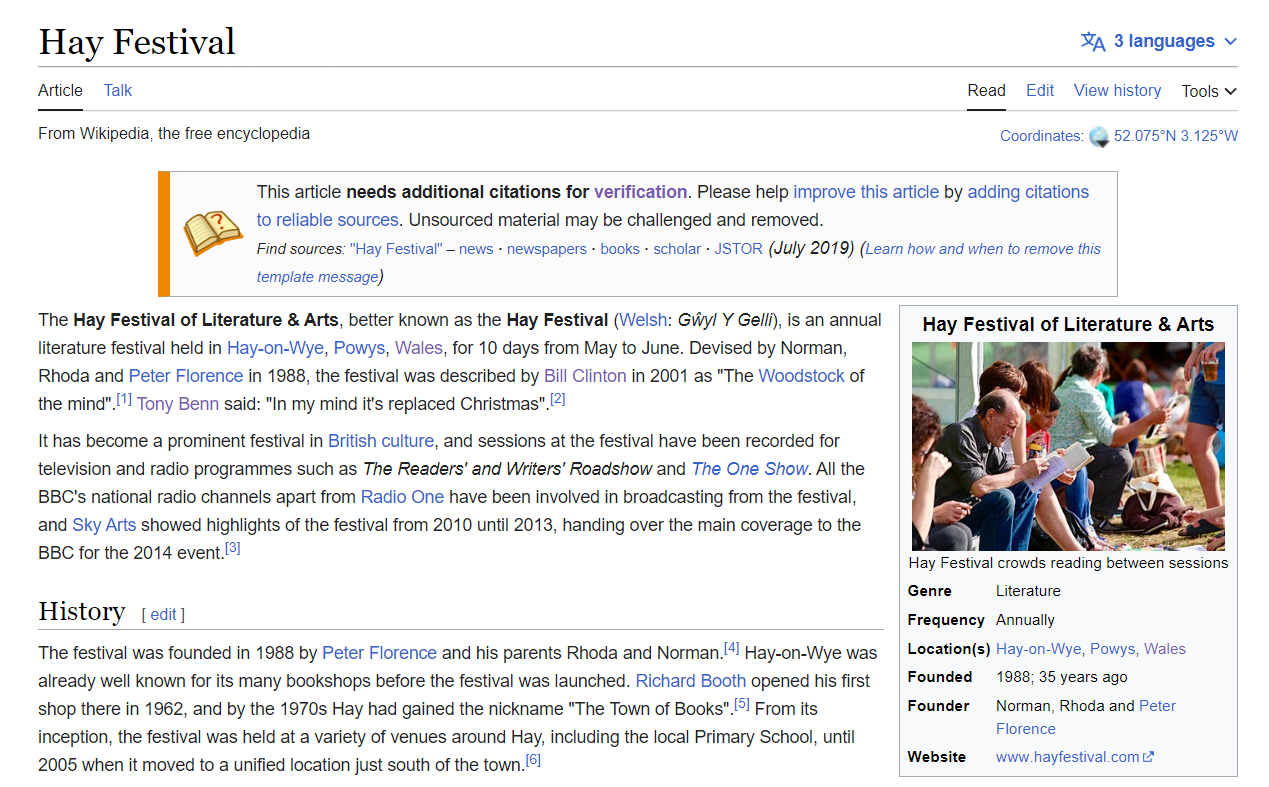
Task: Click citation reference [4]
Action: point(732,647)
